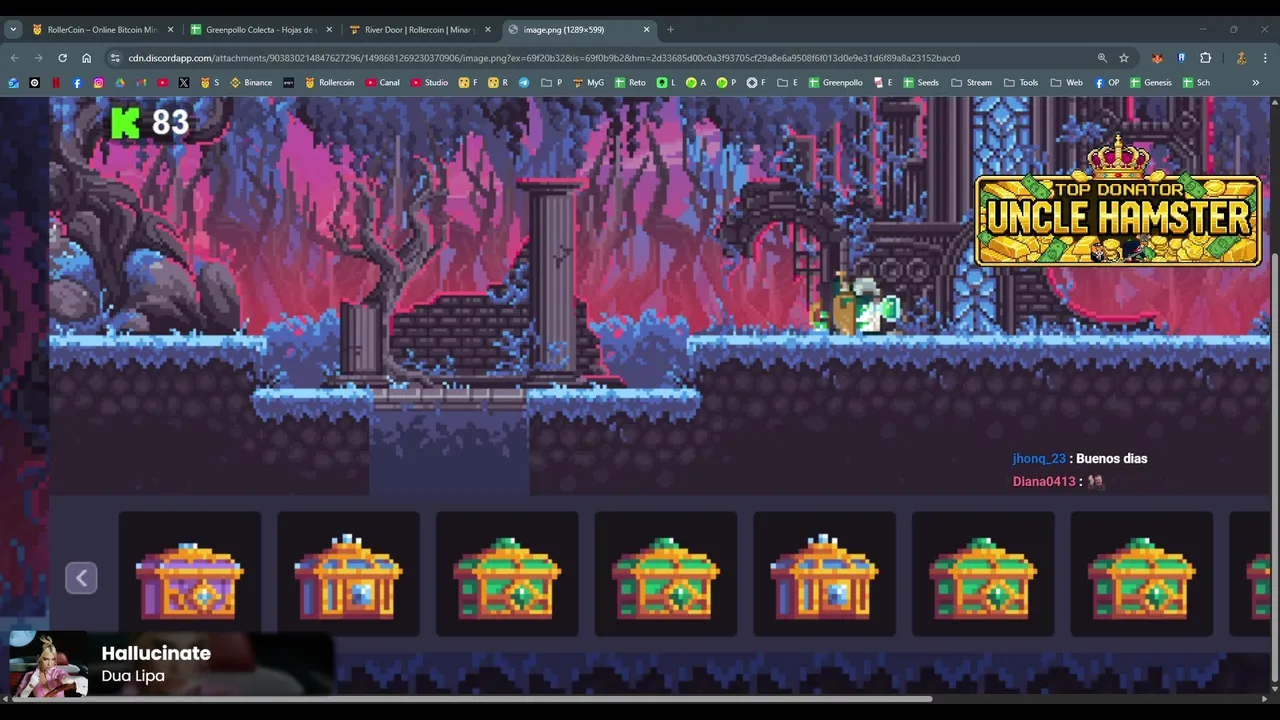Switch to the RollerCoin Online Bitcoin tab
This screenshot has width=1280, height=720.
coord(101,30)
